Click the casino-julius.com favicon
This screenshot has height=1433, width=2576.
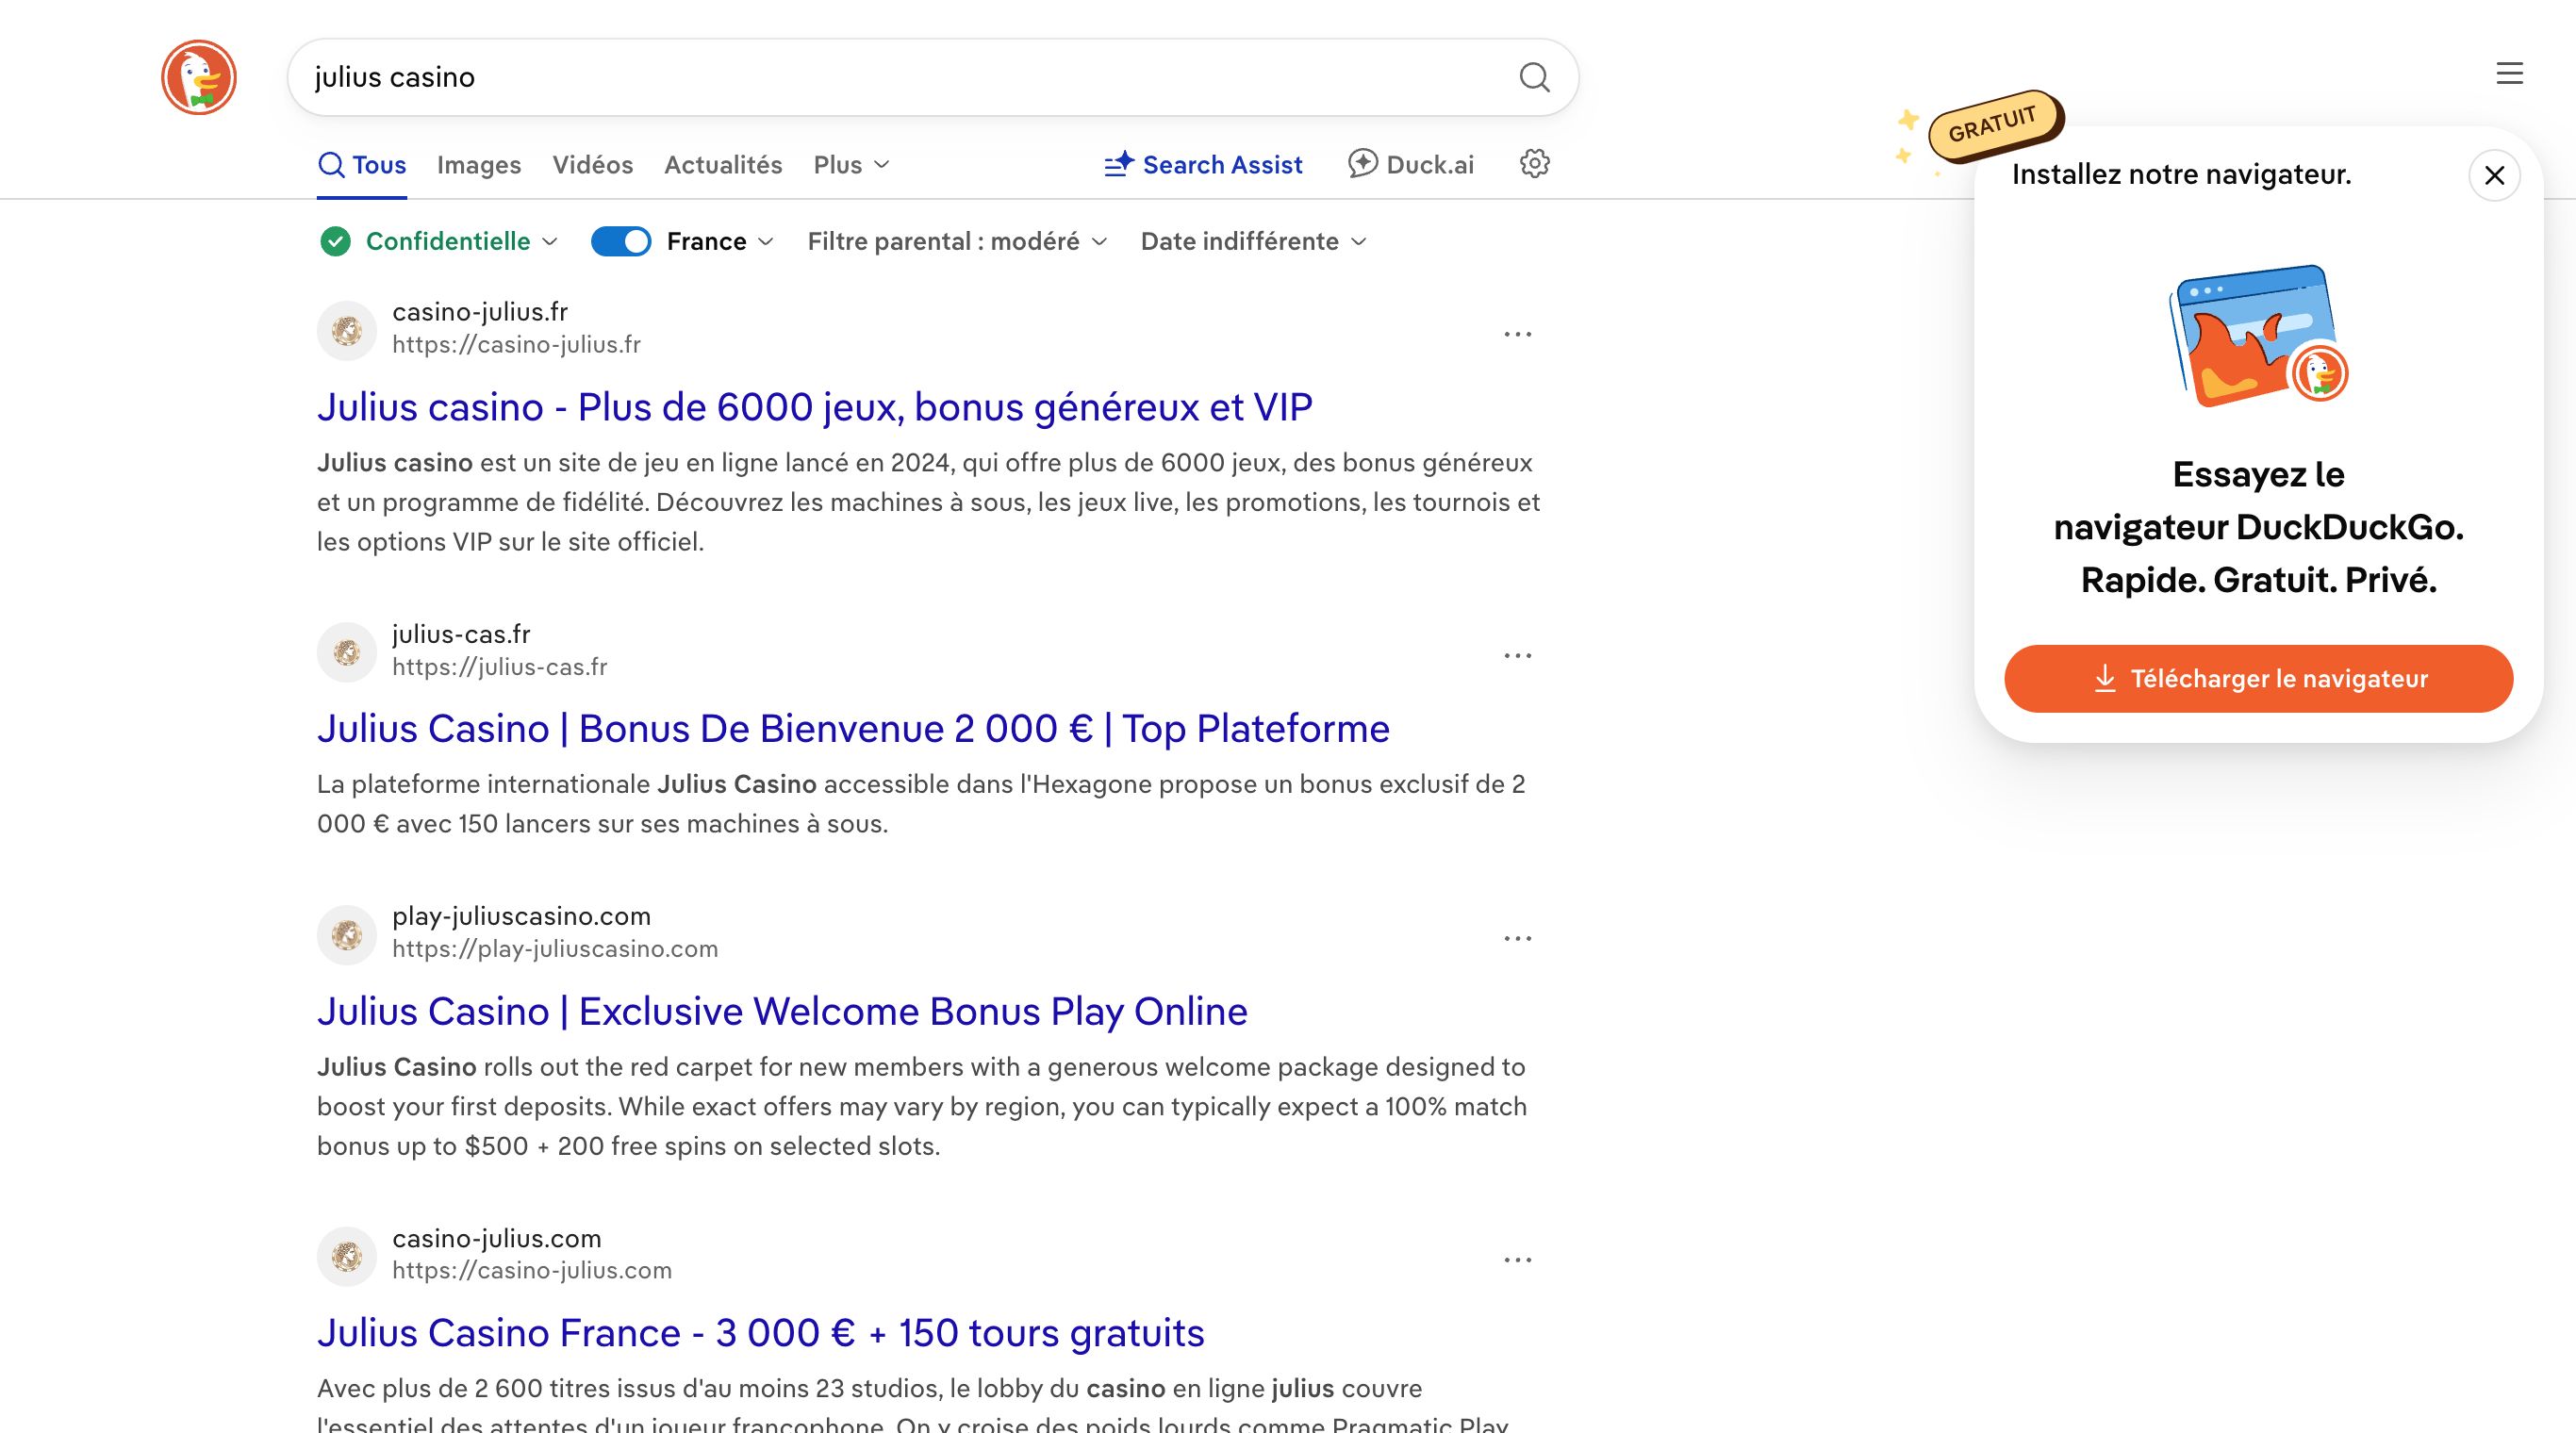347,1256
